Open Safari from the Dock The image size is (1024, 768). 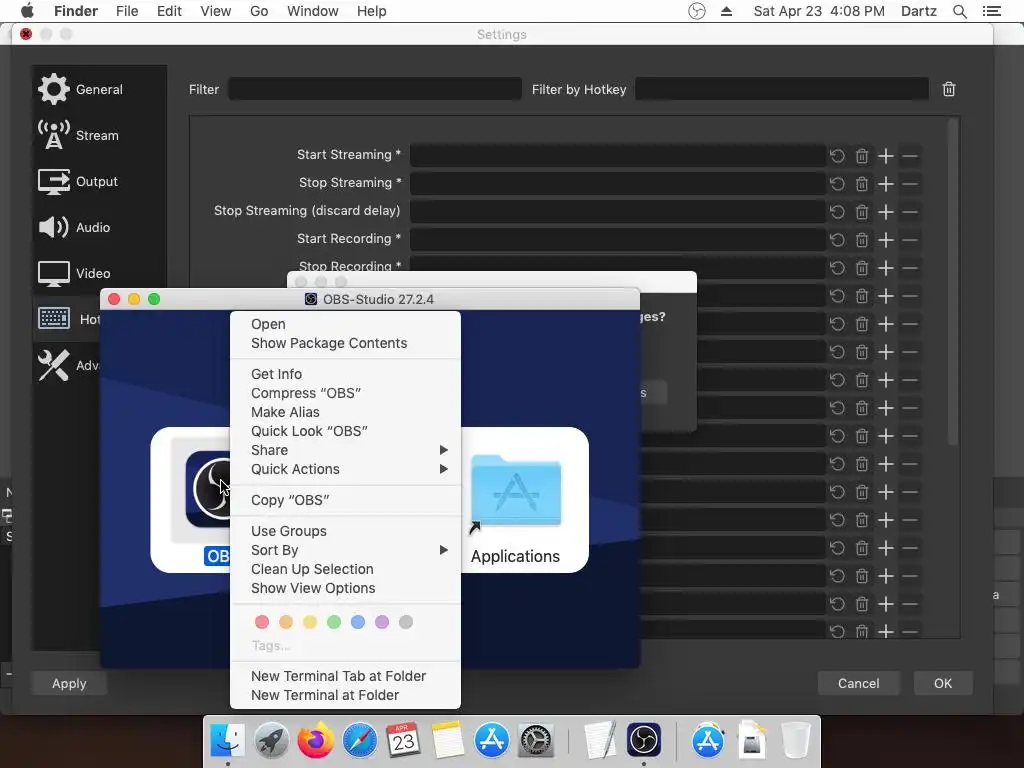(360, 741)
